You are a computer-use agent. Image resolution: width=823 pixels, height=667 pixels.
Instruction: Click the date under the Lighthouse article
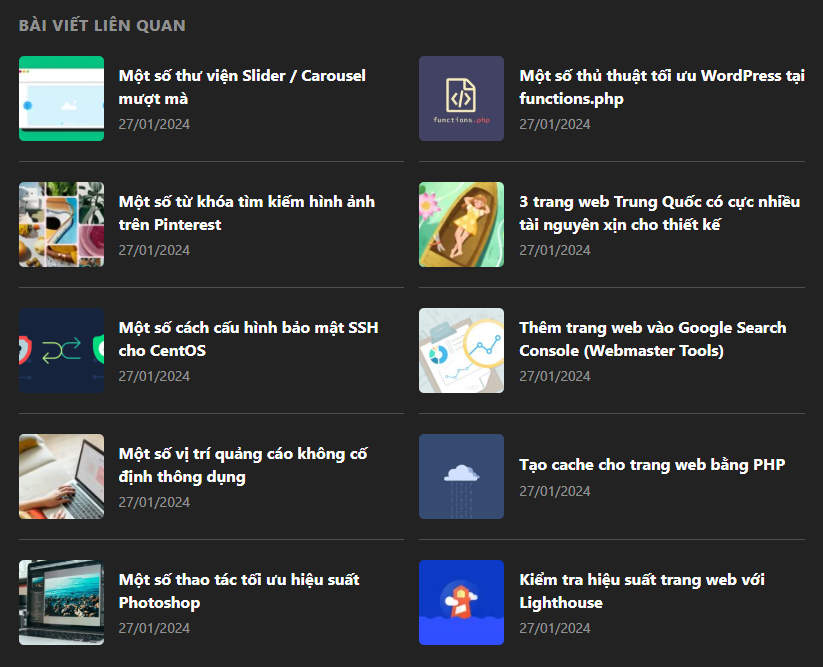[555, 628]
